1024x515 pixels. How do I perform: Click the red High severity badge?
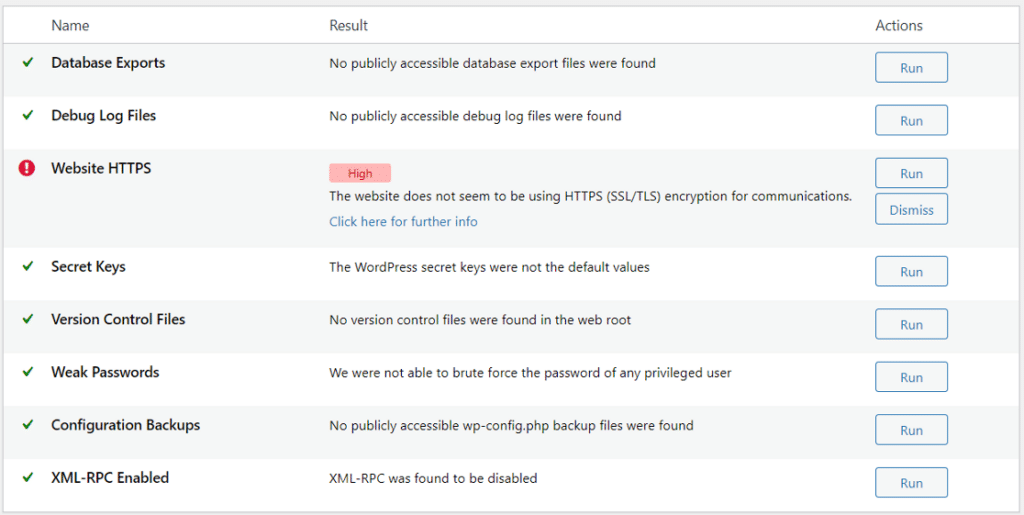click(x=360, y=174)
